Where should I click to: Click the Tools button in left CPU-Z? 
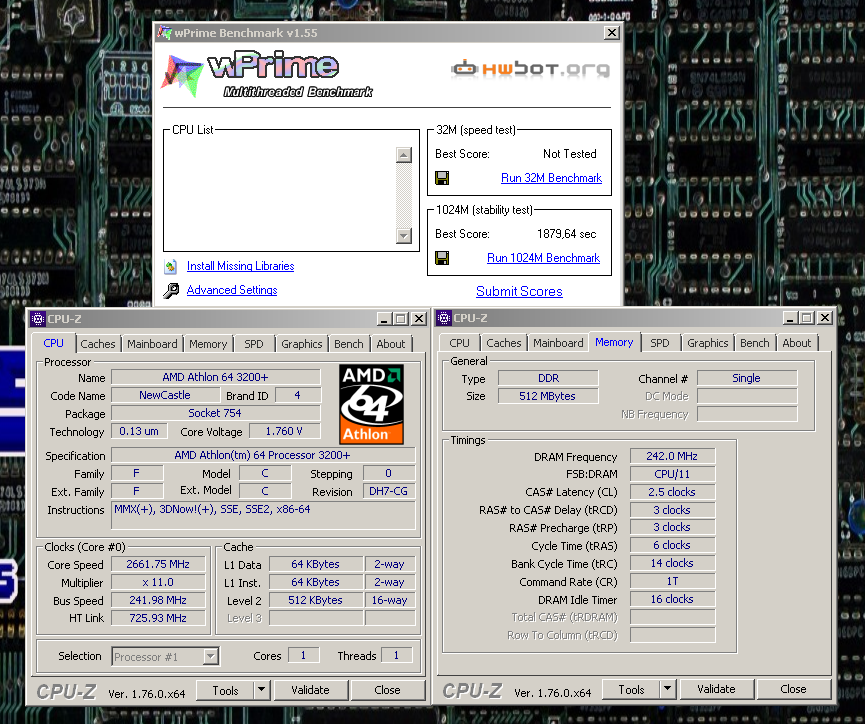pyautogui.click(x=226, y=690)
